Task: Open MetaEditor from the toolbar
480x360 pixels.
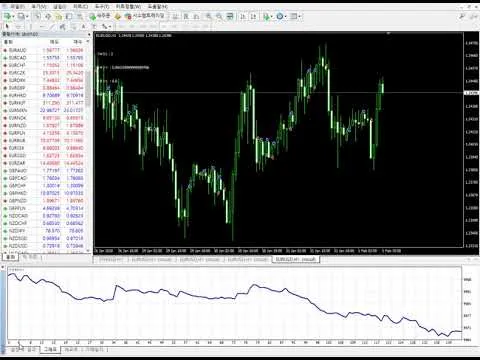Action: tap(117, 16)
